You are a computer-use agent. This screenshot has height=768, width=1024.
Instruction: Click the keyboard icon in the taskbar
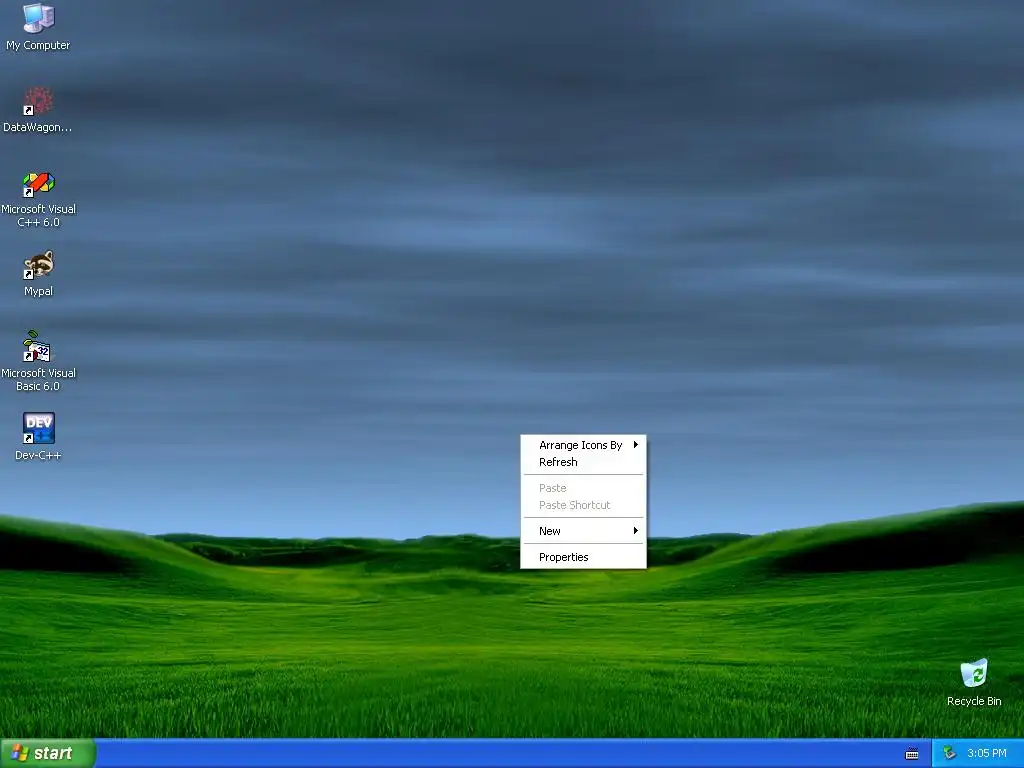tap(912, 754)
